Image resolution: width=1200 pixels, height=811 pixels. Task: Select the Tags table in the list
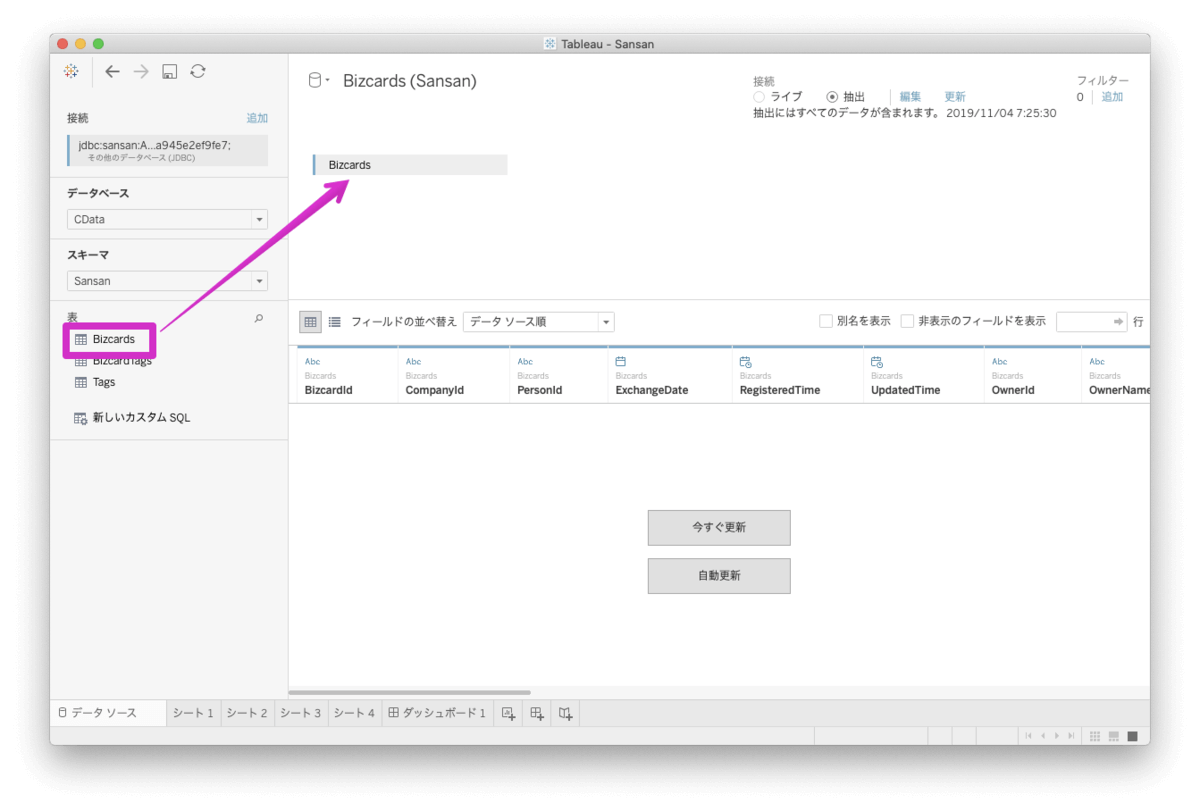(x=95, y=382)
